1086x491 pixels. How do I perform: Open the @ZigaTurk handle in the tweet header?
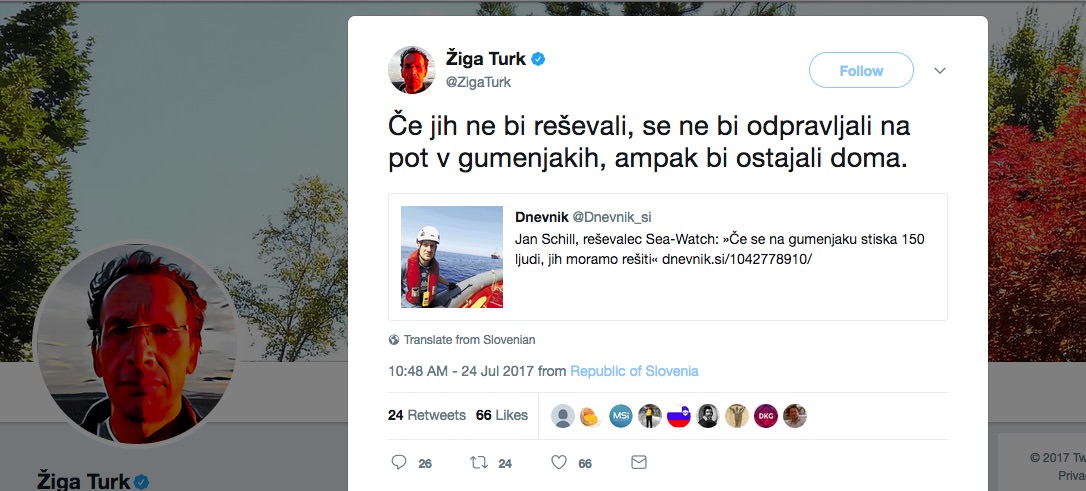[x=478, y=82]
